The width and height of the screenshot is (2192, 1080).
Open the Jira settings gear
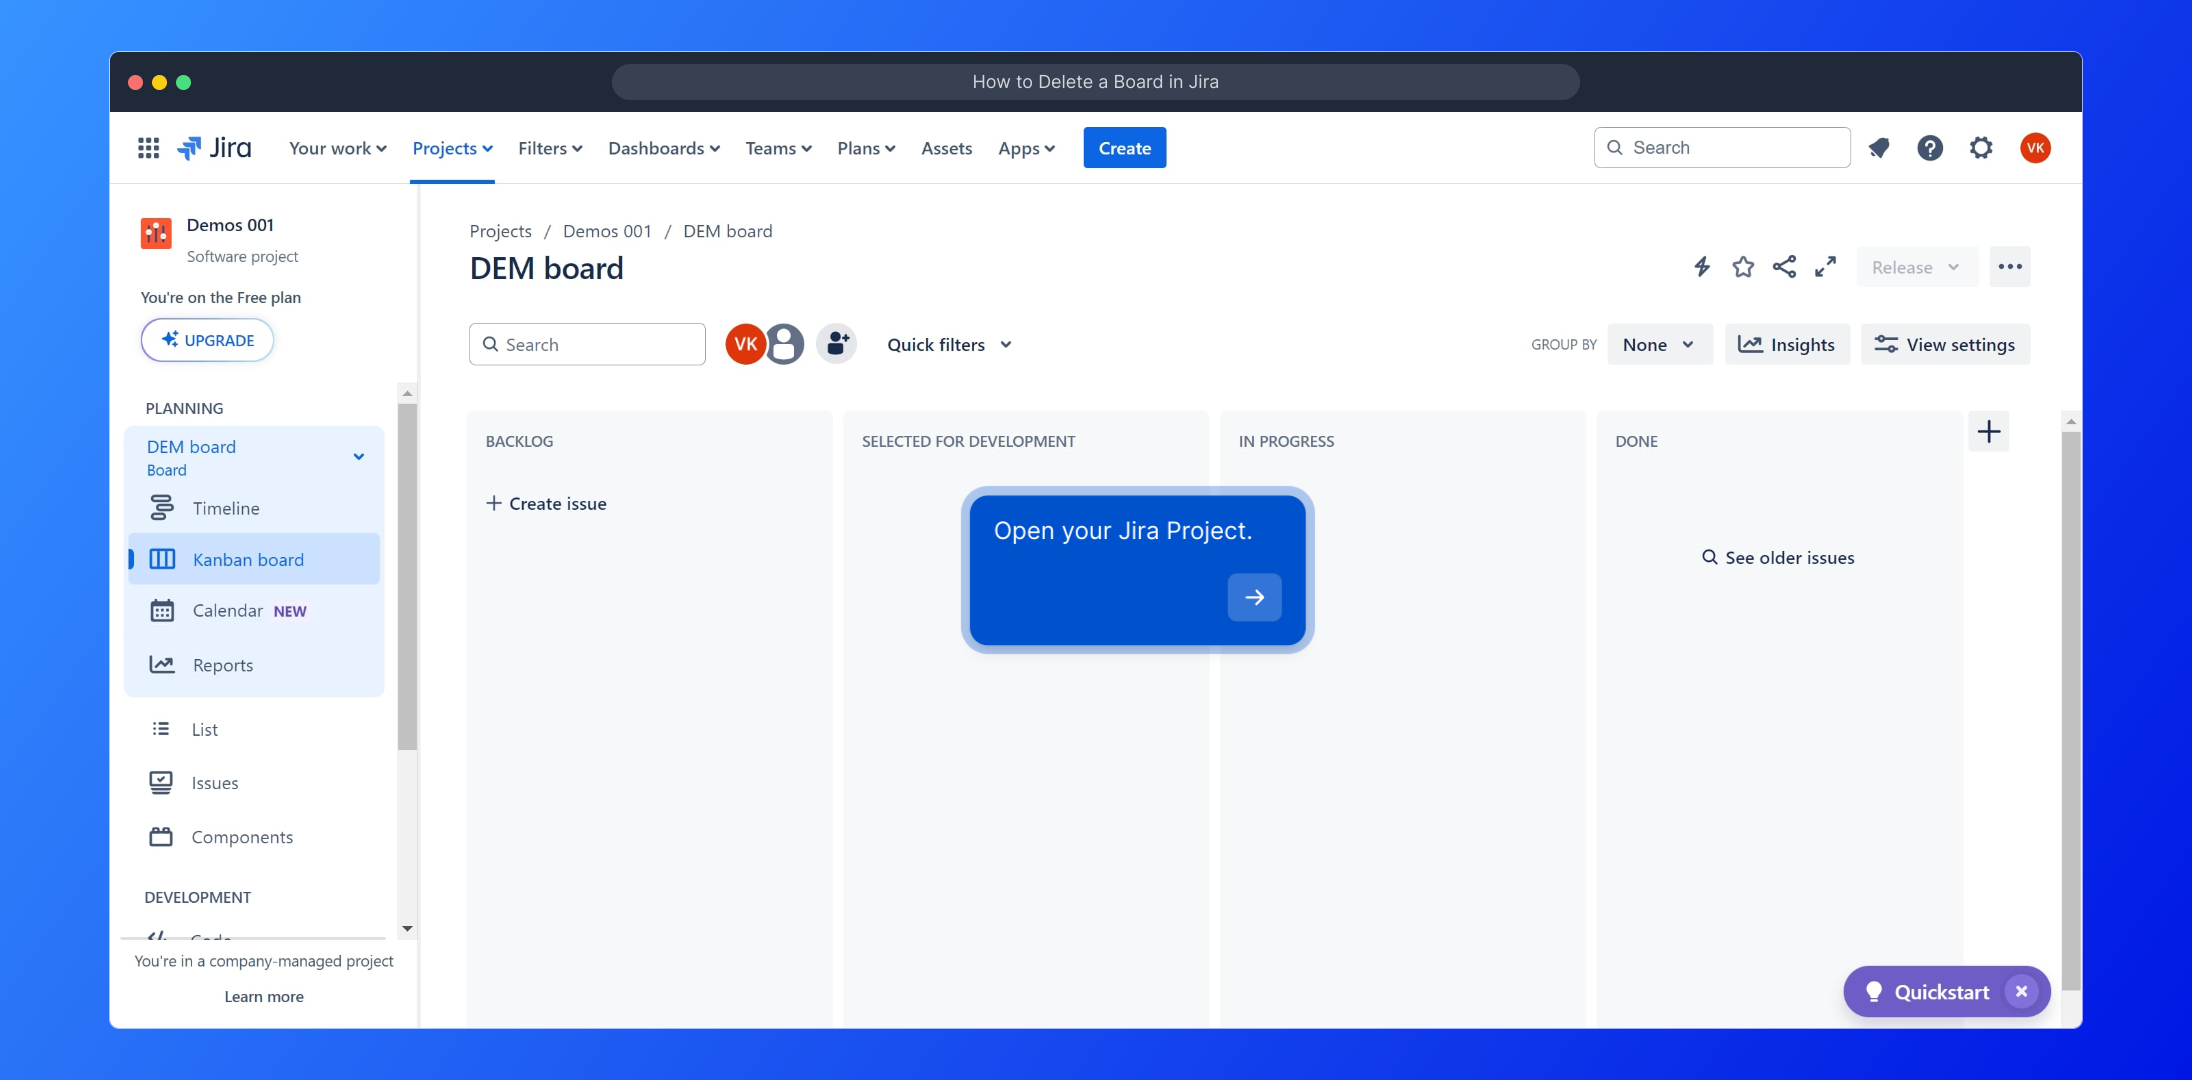point(1981,148)
